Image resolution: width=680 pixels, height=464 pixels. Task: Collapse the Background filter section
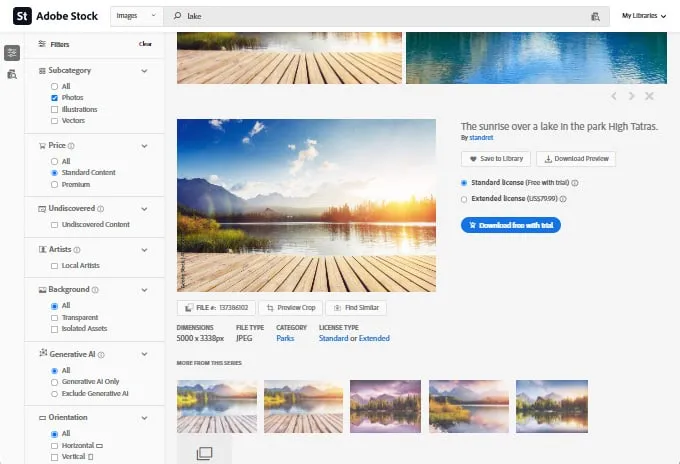pos(145,290)
